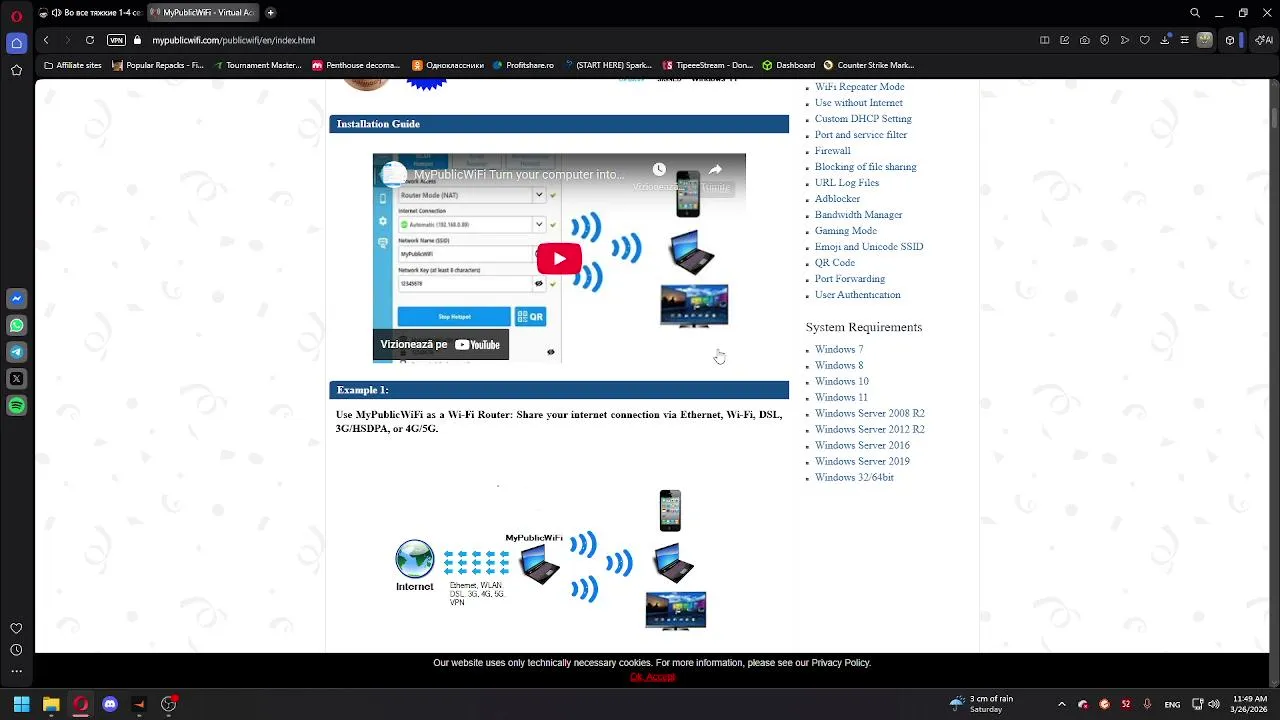Select the MyPublicWiFi tab
This screenshot has width=1280, height=720.
pyautogui.click(x=203, y=13)
